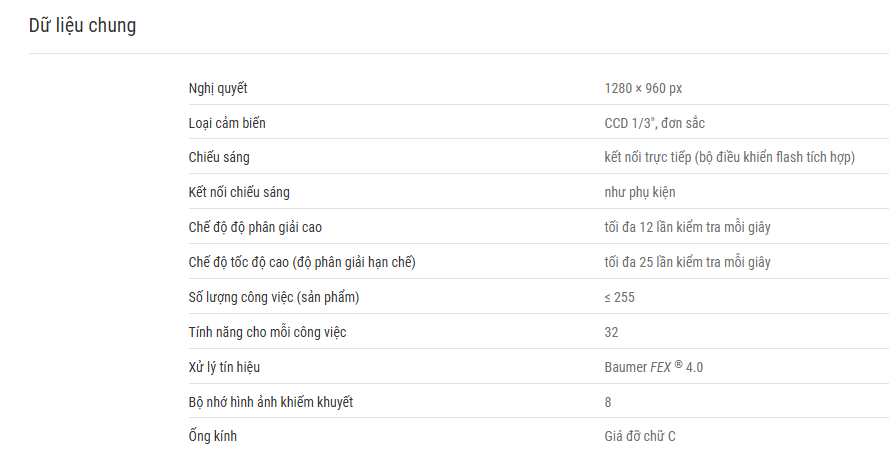
Task: Select the 'Số lượng công việc (sản phẩm)' label
Action: pos(273,298)
